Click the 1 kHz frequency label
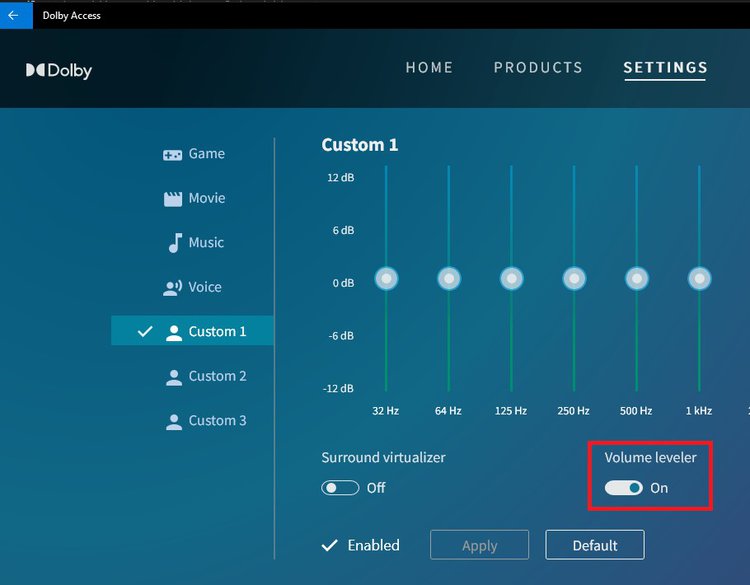Image resolution: width=750 pixels, height=585 pixels. (x=698, y=411)
